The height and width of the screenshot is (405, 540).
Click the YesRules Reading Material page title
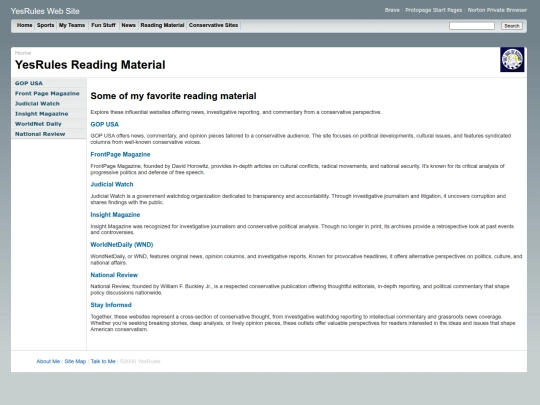[x=90, y=65]
